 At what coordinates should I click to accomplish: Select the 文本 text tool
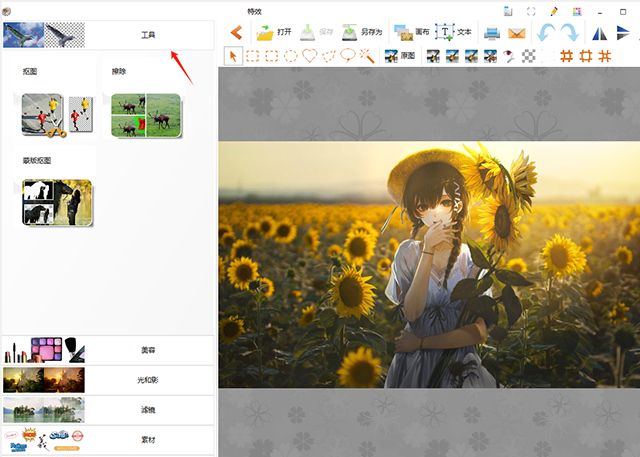pyautogui.click(x=455, y=33)
